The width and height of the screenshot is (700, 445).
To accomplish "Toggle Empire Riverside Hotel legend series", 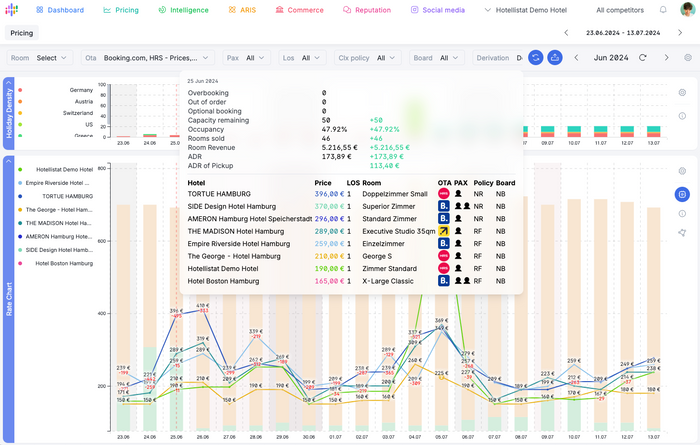I will pos(54,183).
